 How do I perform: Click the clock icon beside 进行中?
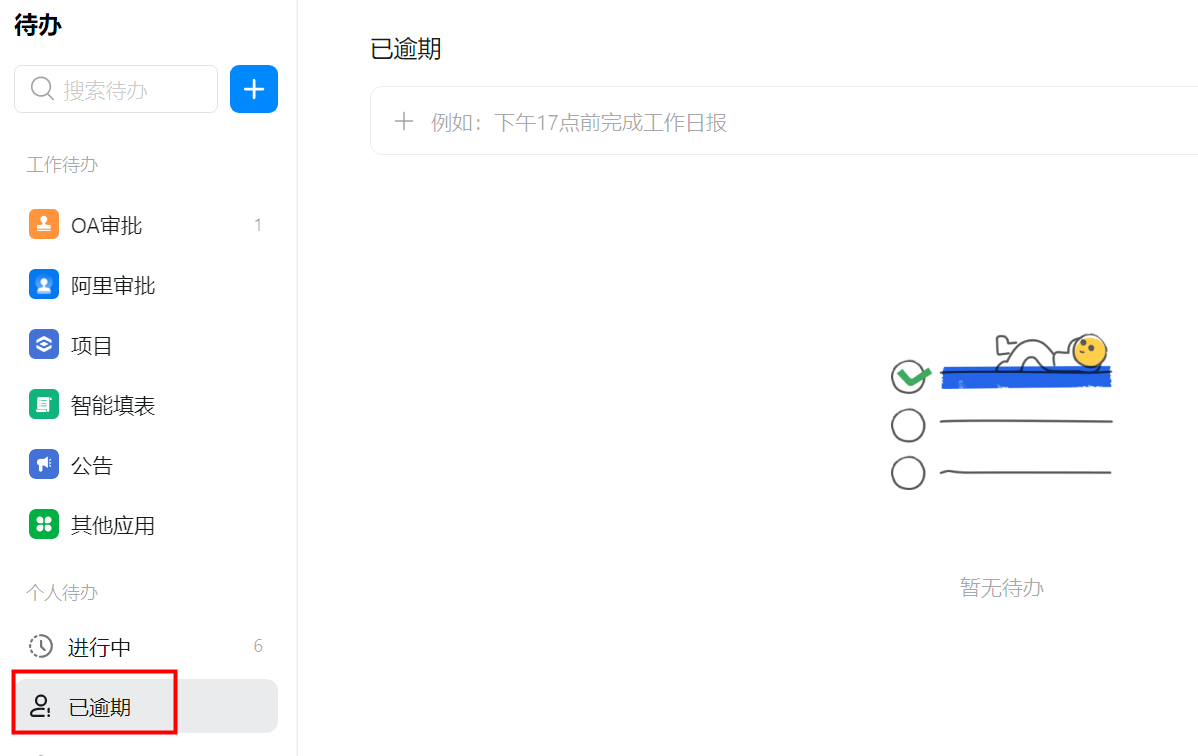[x=41, y=647]
